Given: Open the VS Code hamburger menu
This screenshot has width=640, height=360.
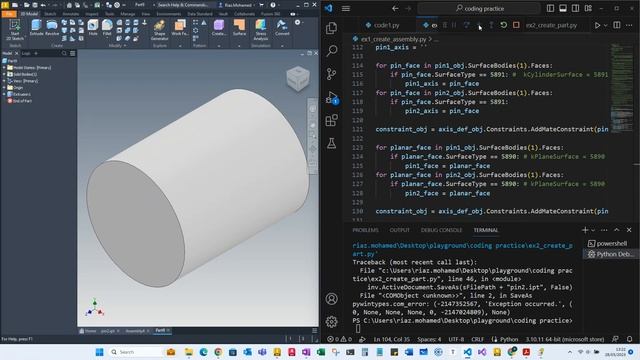Looking at the screenshot, I should 346,8.
